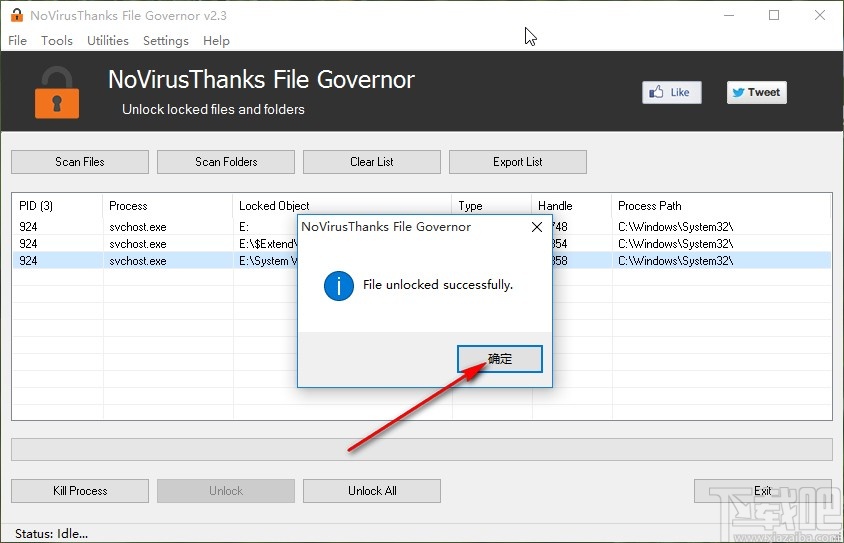Minimize the File Governor window
The image size is (844, 543).
tap(729, 15)
